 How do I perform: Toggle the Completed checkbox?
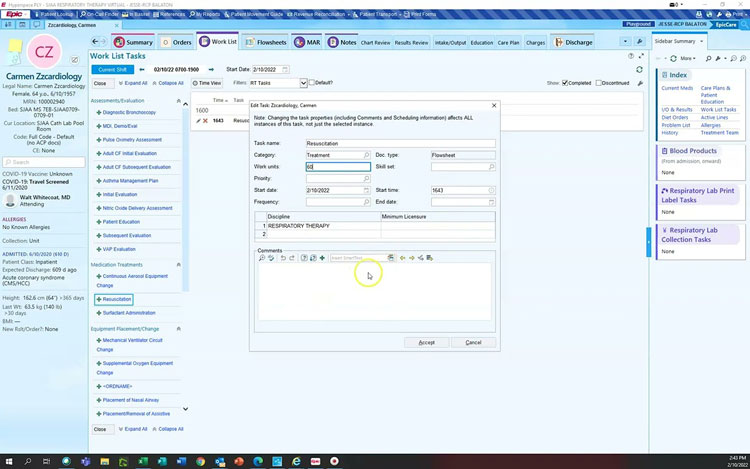(x=566, y=83)
